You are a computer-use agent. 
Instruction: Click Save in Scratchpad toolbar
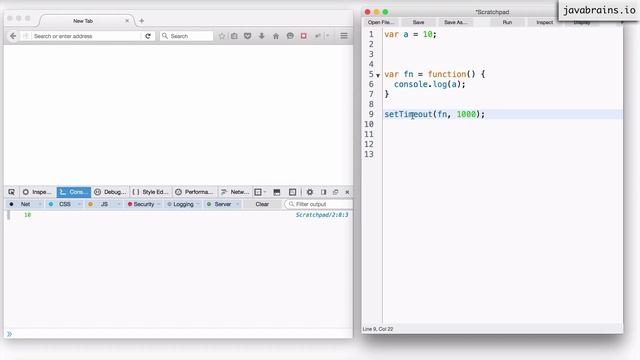click(x=418, y=22)
